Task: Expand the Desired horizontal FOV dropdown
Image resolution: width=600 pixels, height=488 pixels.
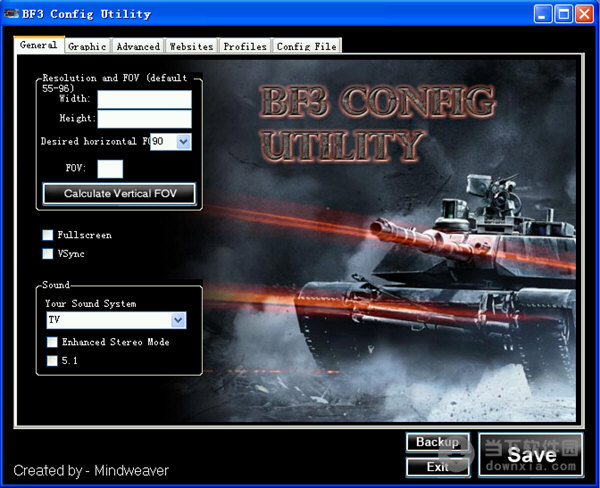Action: (x=183, y=142)
